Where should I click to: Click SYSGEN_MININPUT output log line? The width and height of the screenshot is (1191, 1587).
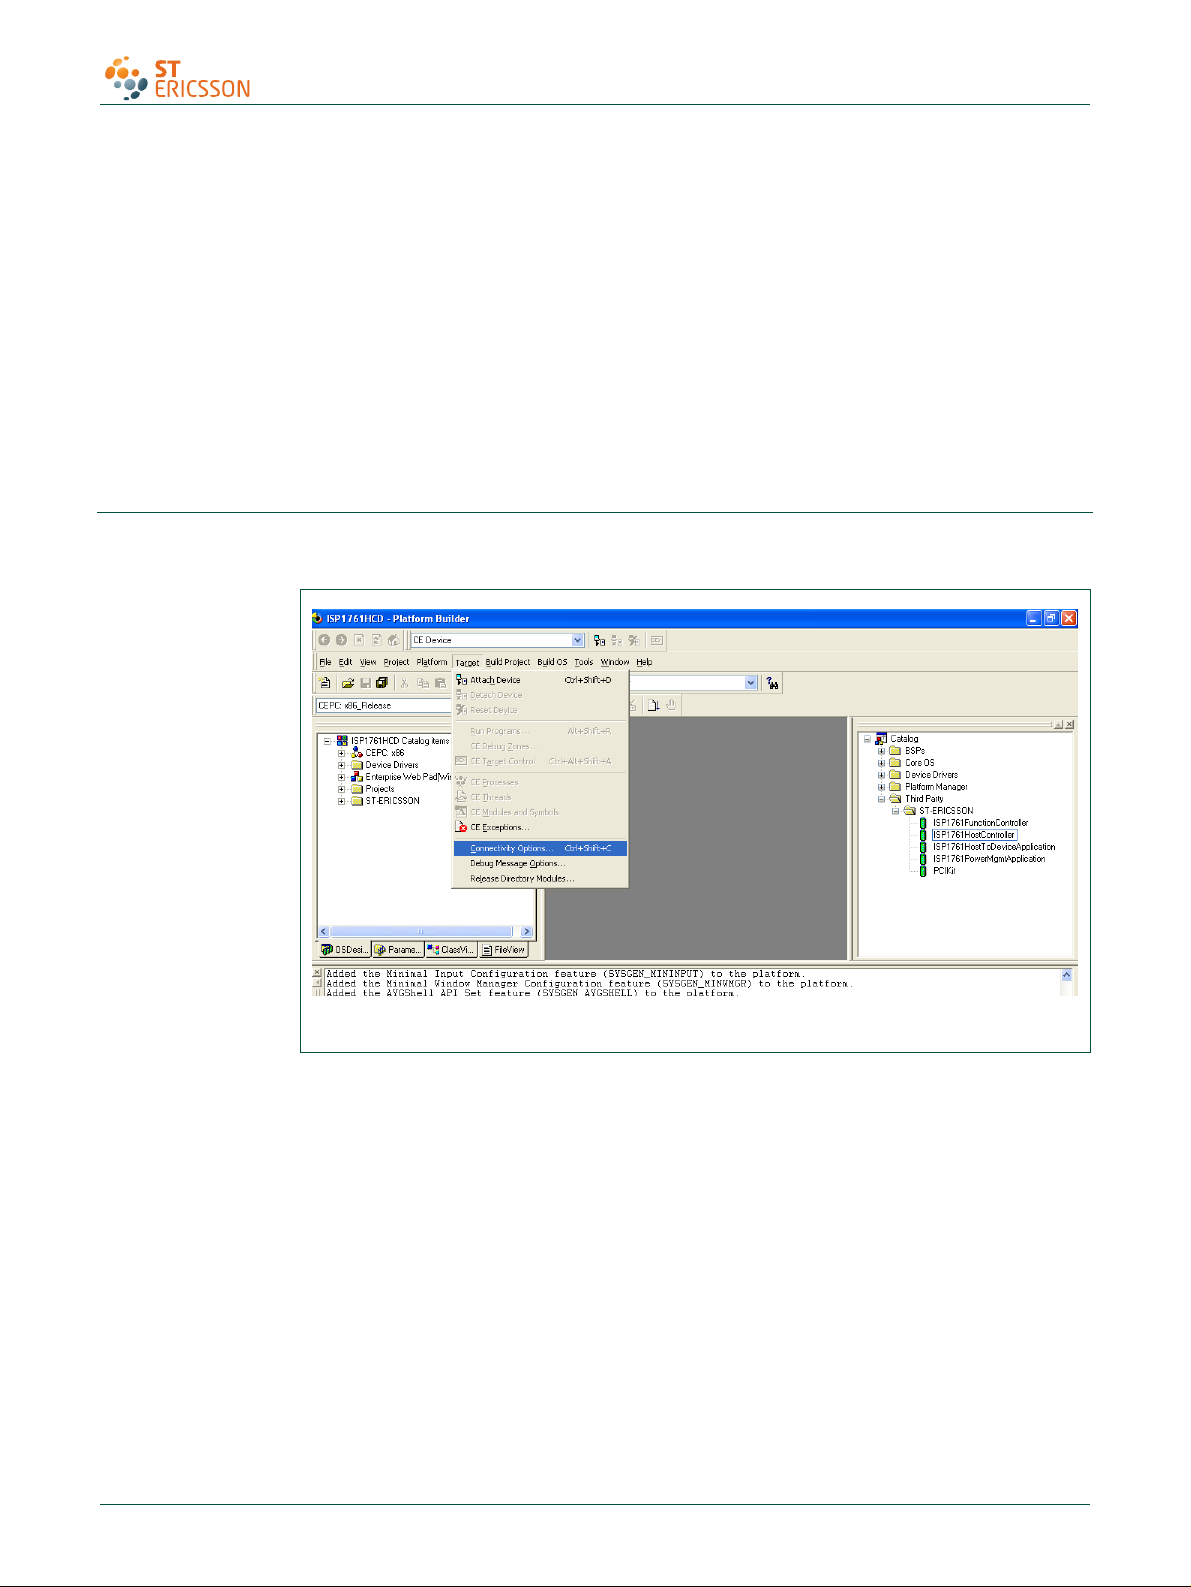tap(565, 974)
